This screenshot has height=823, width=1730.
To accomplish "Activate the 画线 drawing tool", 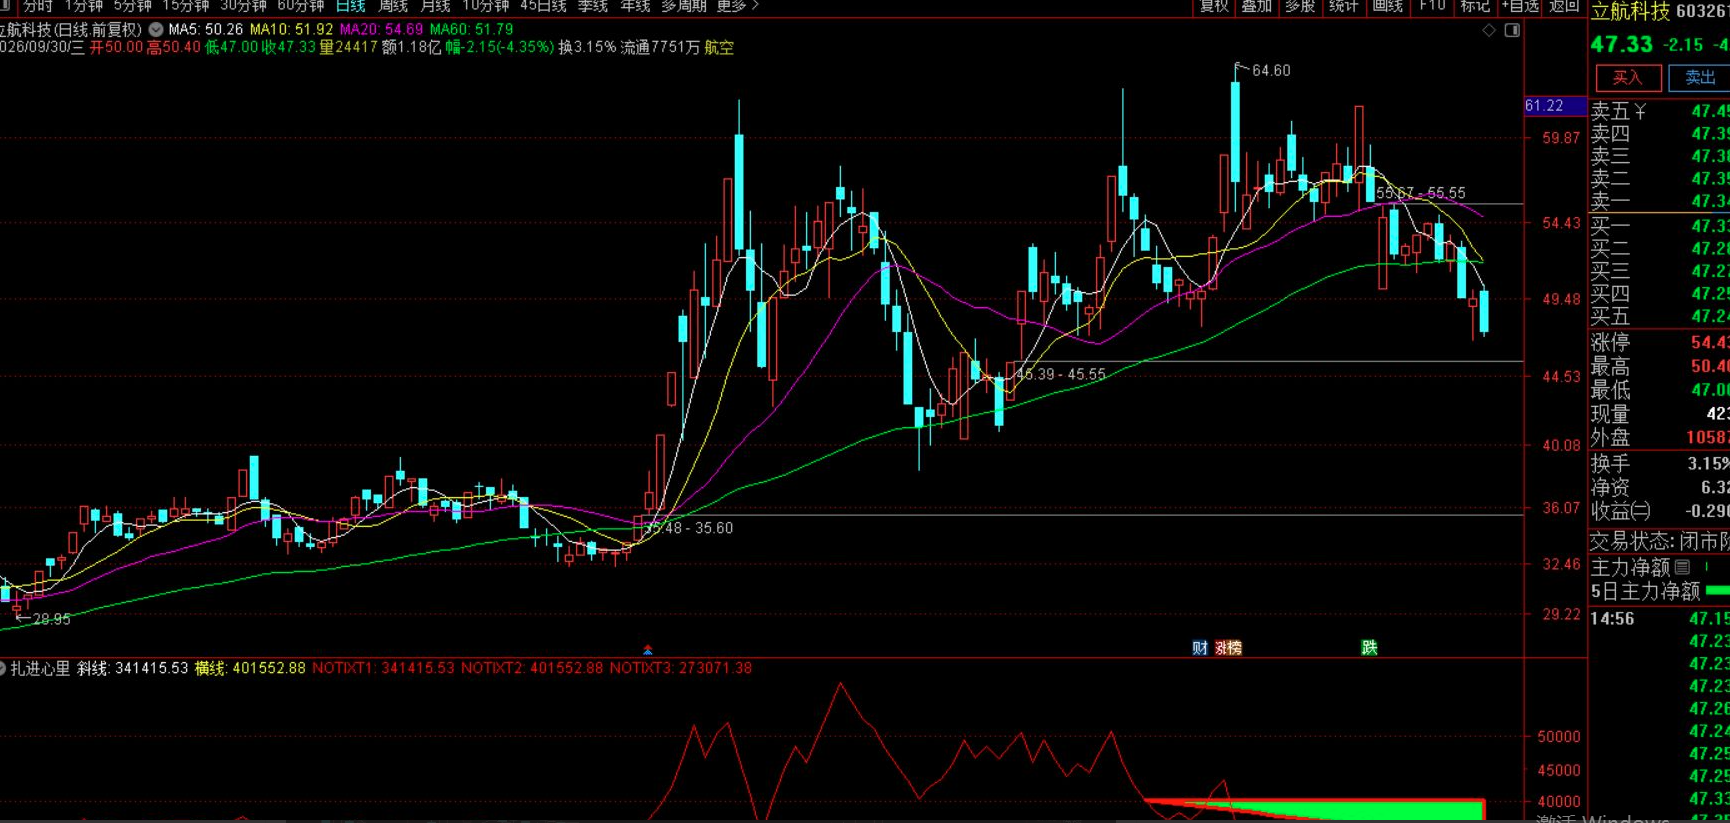I will tap(1387, 6).
